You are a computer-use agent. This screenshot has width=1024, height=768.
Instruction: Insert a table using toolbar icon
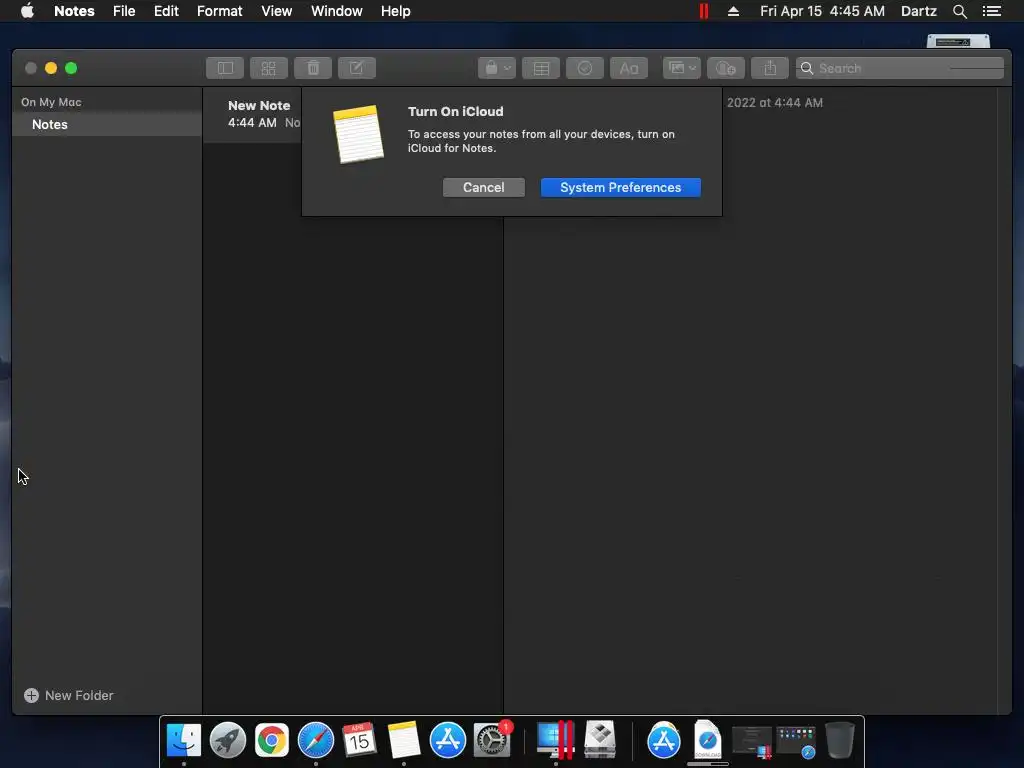pos(541,68)
